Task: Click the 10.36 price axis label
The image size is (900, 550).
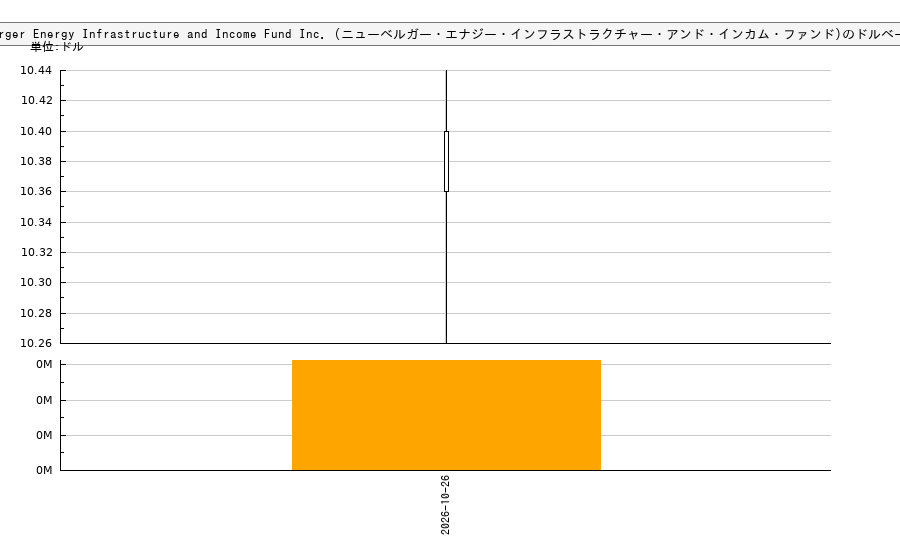Action: (36, 191)
